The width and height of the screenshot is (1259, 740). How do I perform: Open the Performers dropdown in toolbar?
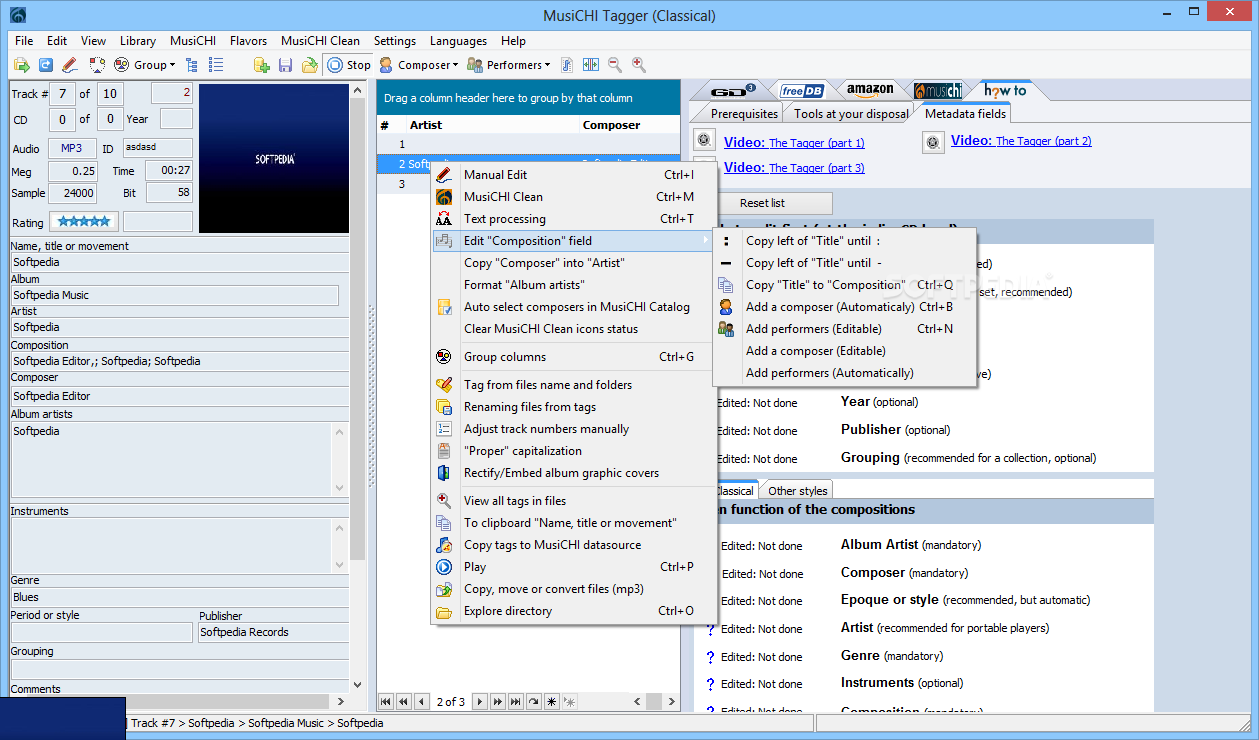click(509, 65)
